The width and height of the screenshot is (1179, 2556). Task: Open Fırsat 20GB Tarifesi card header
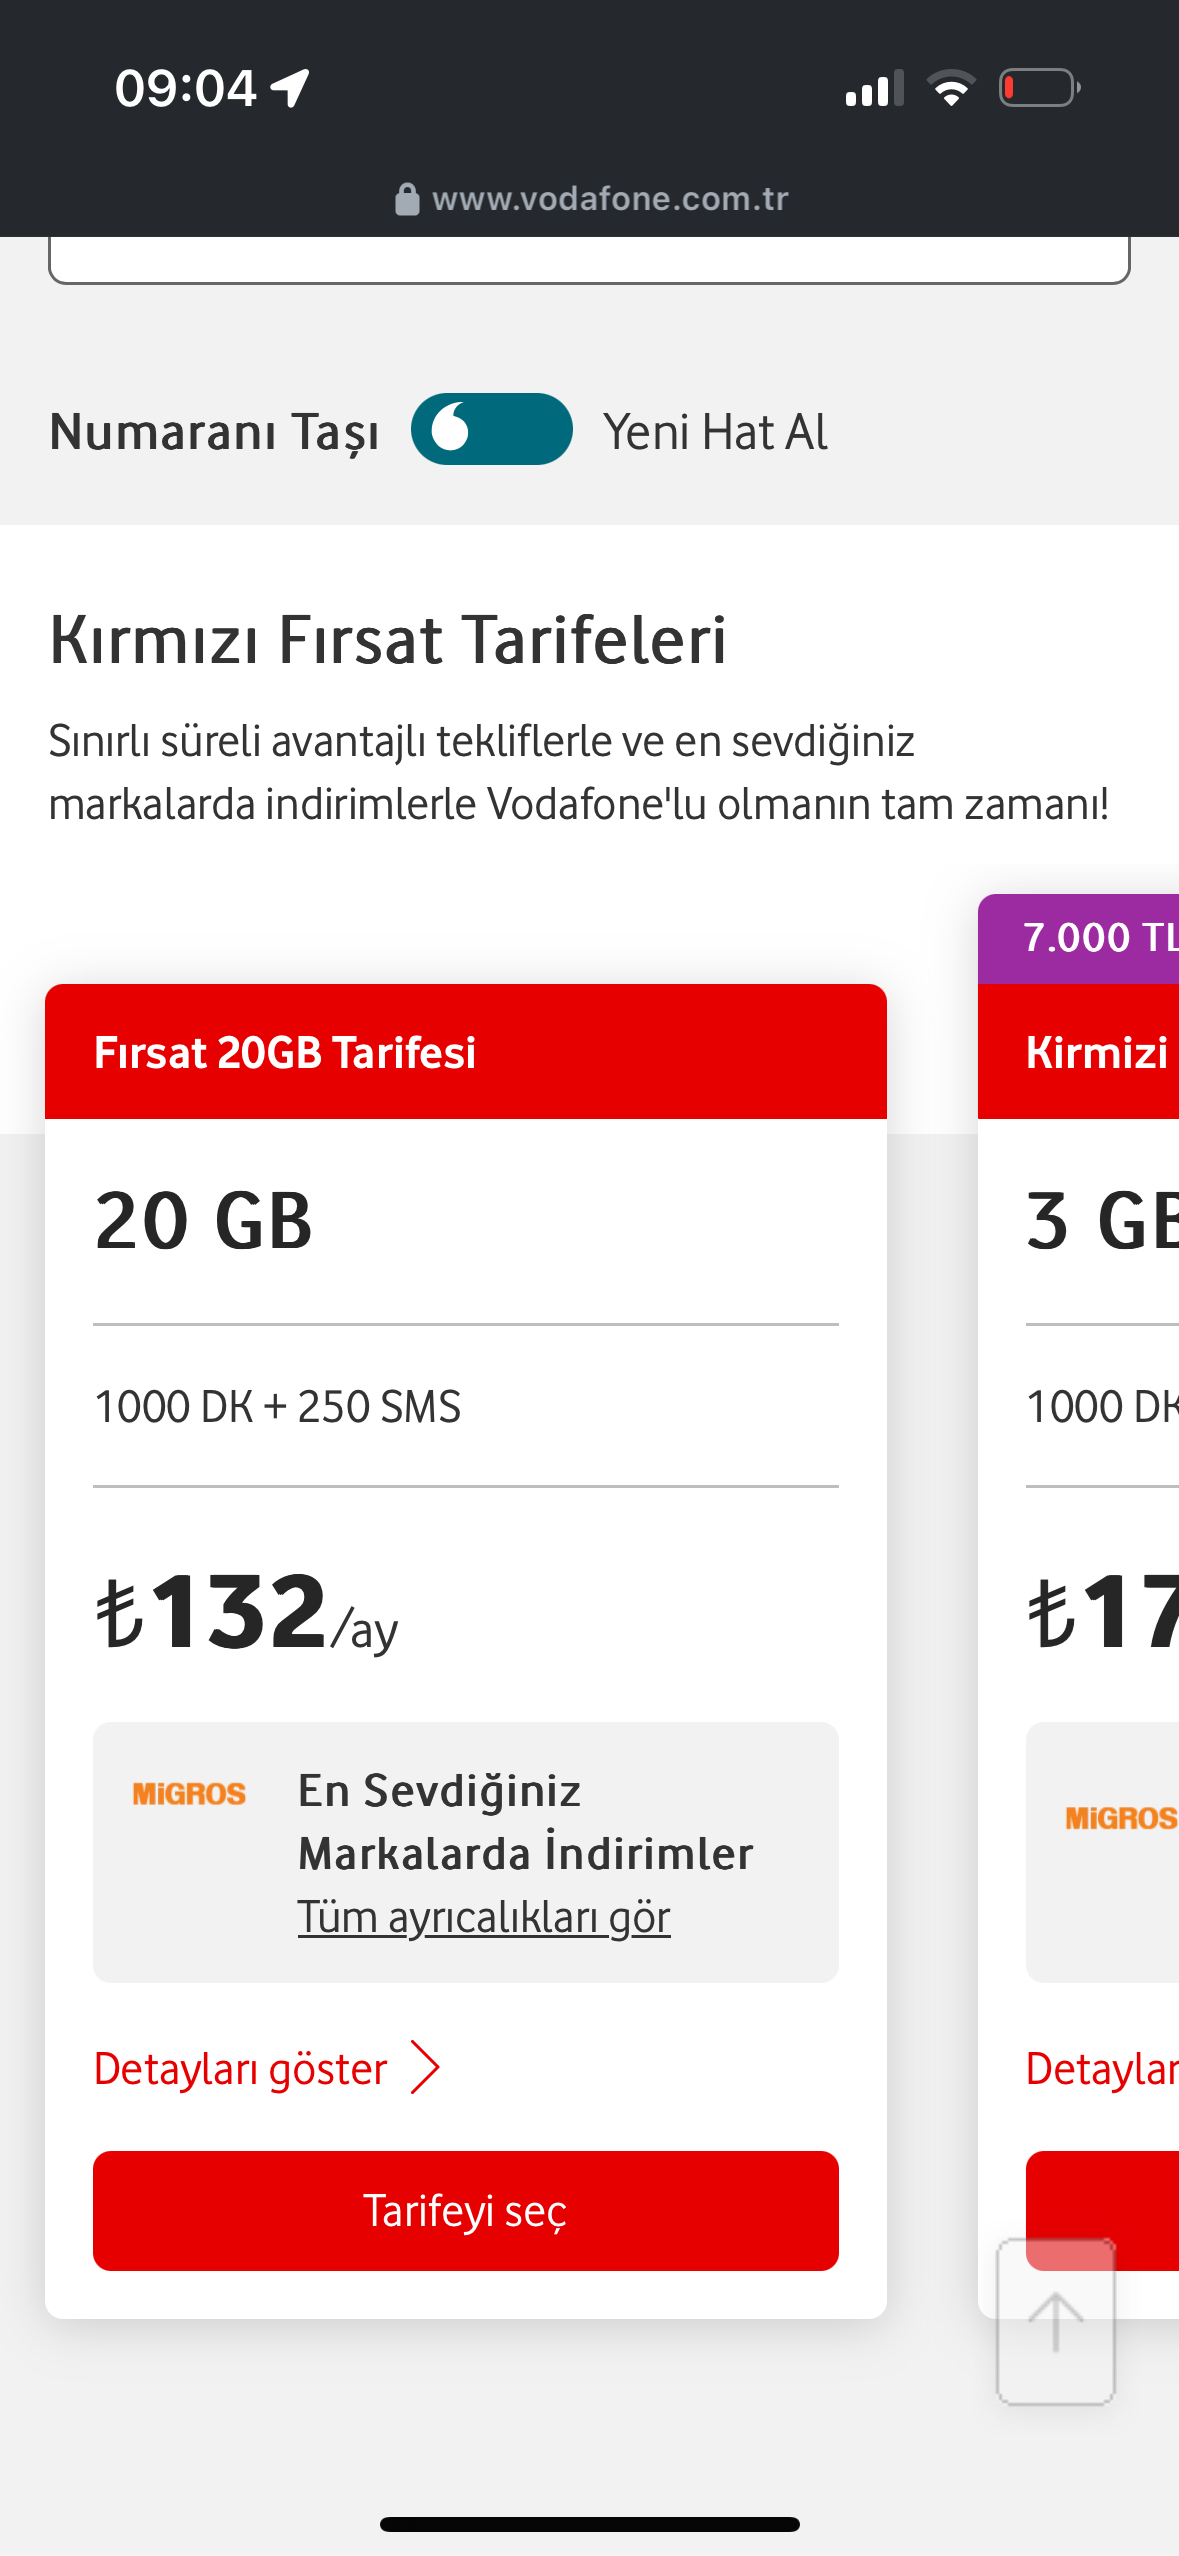[x=466, y=1052]
